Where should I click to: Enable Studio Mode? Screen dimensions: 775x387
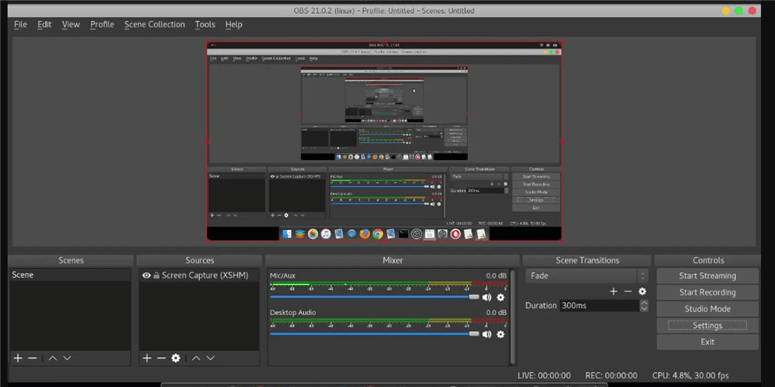tap(707, 309)
